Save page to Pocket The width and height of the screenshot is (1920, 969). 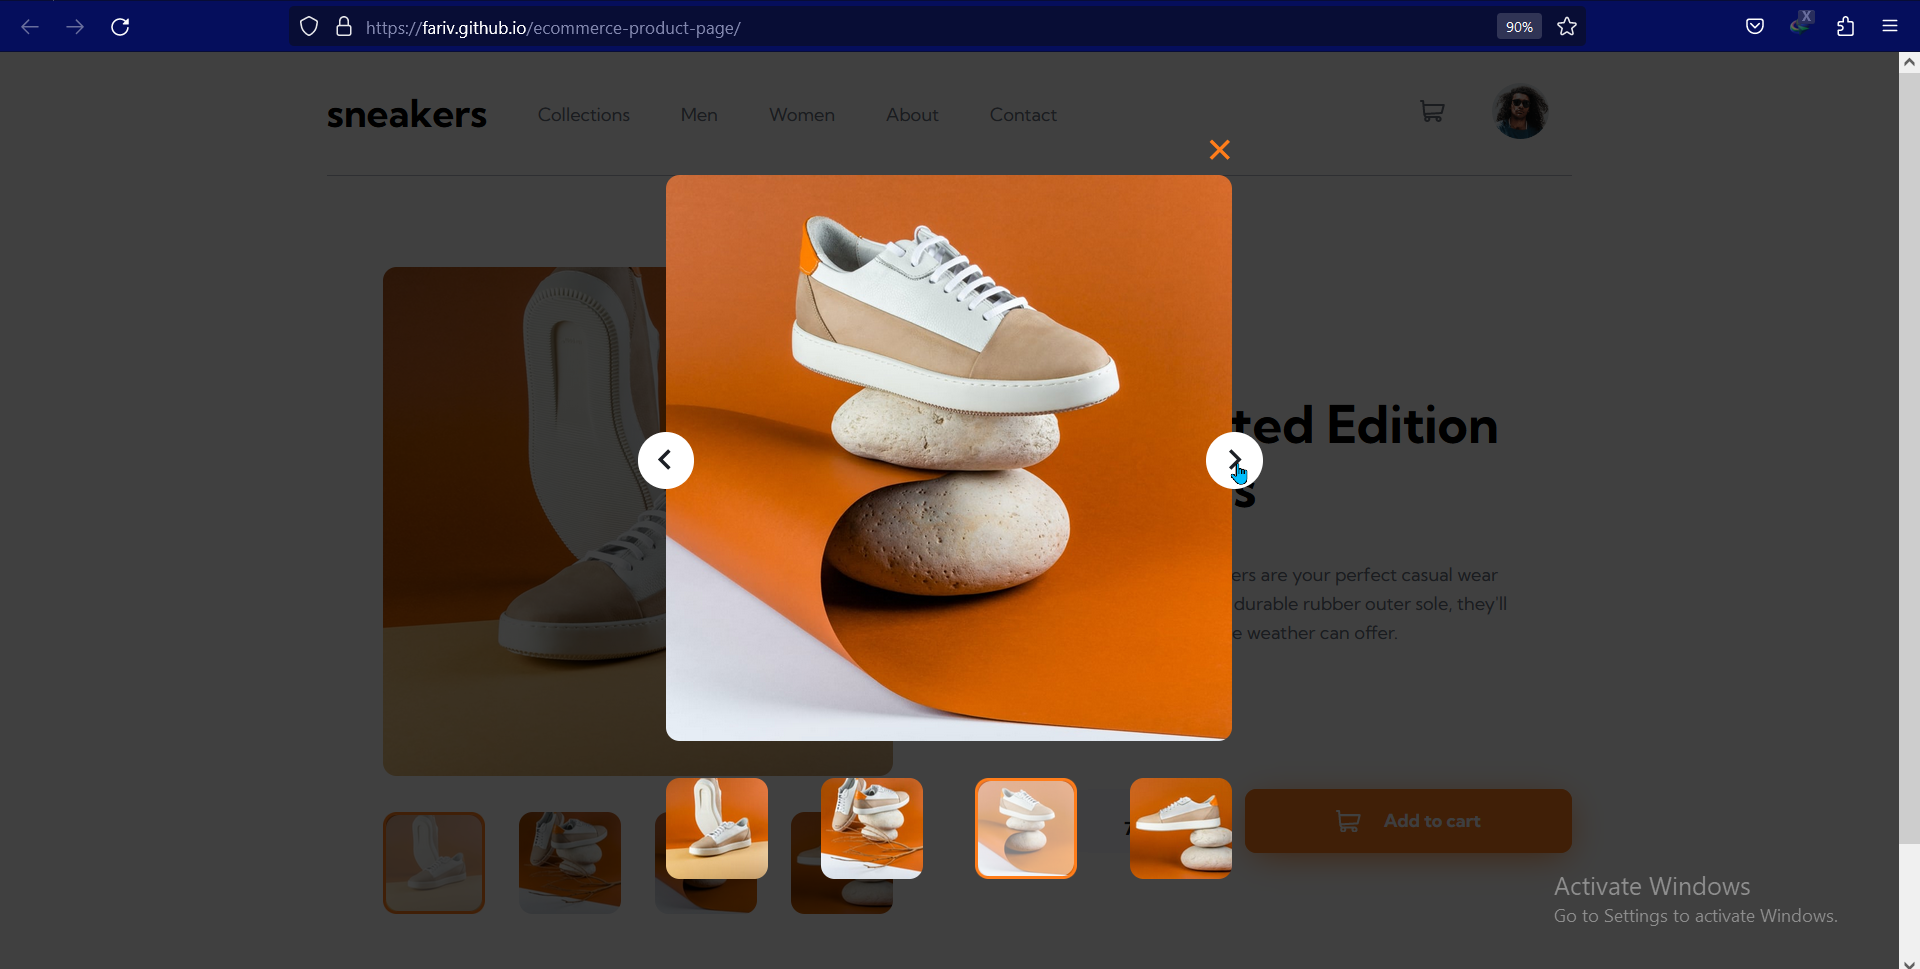1755,28
